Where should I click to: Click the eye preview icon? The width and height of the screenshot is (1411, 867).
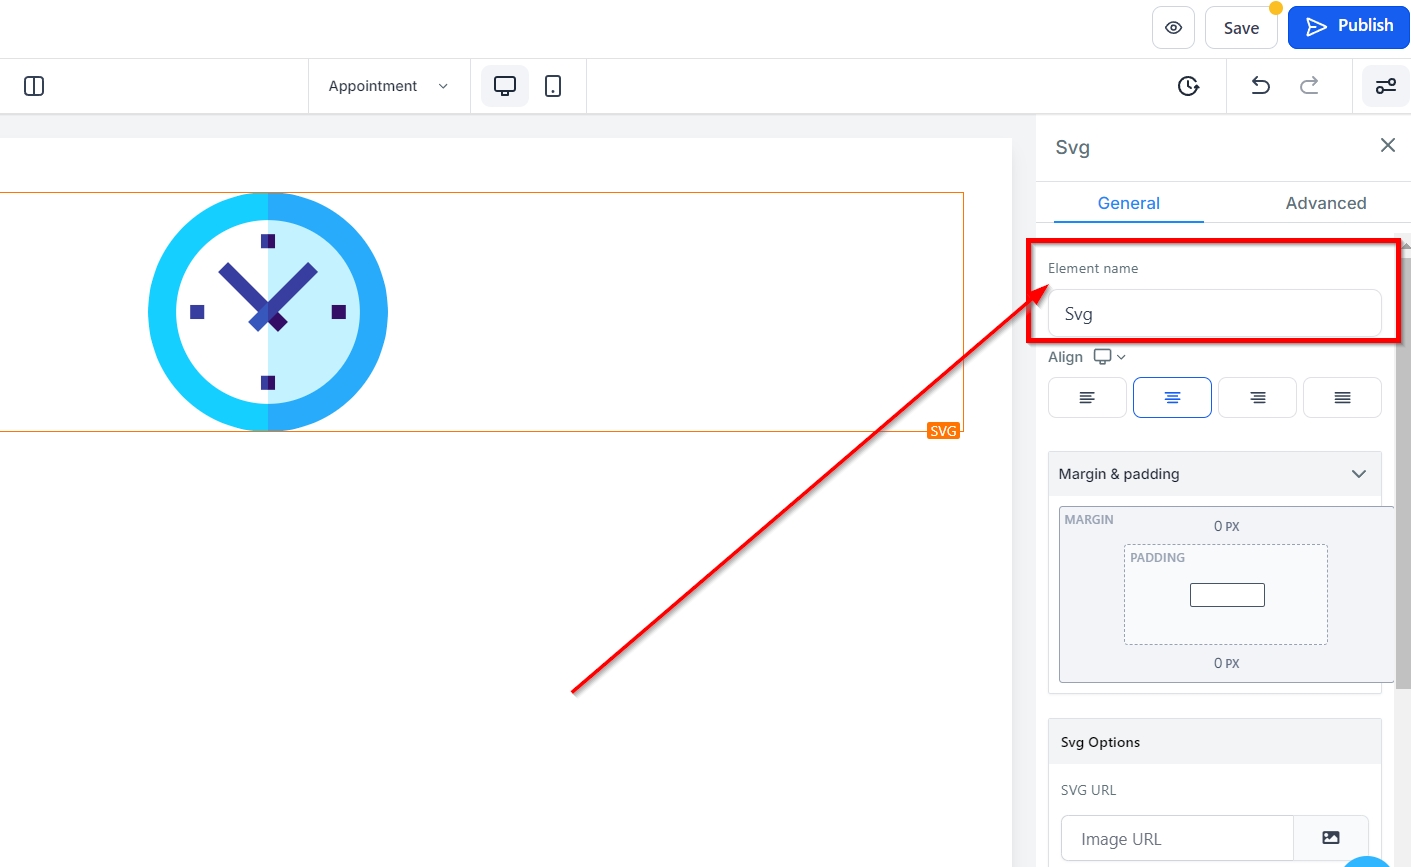tap(1173, 28)
